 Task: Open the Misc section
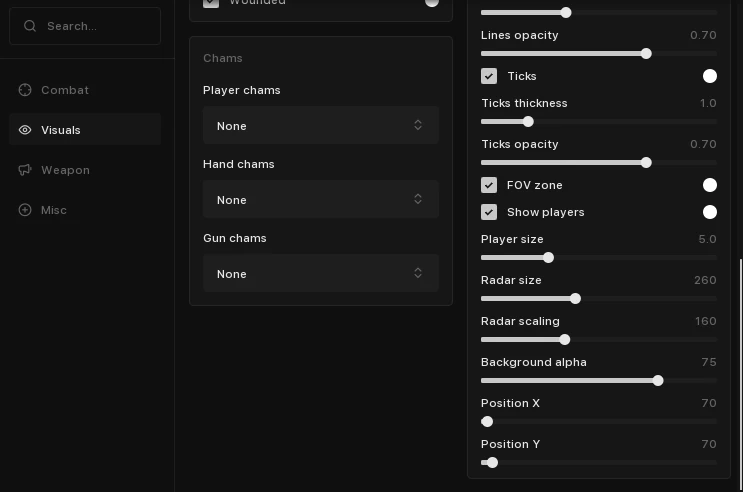[85, 210]
